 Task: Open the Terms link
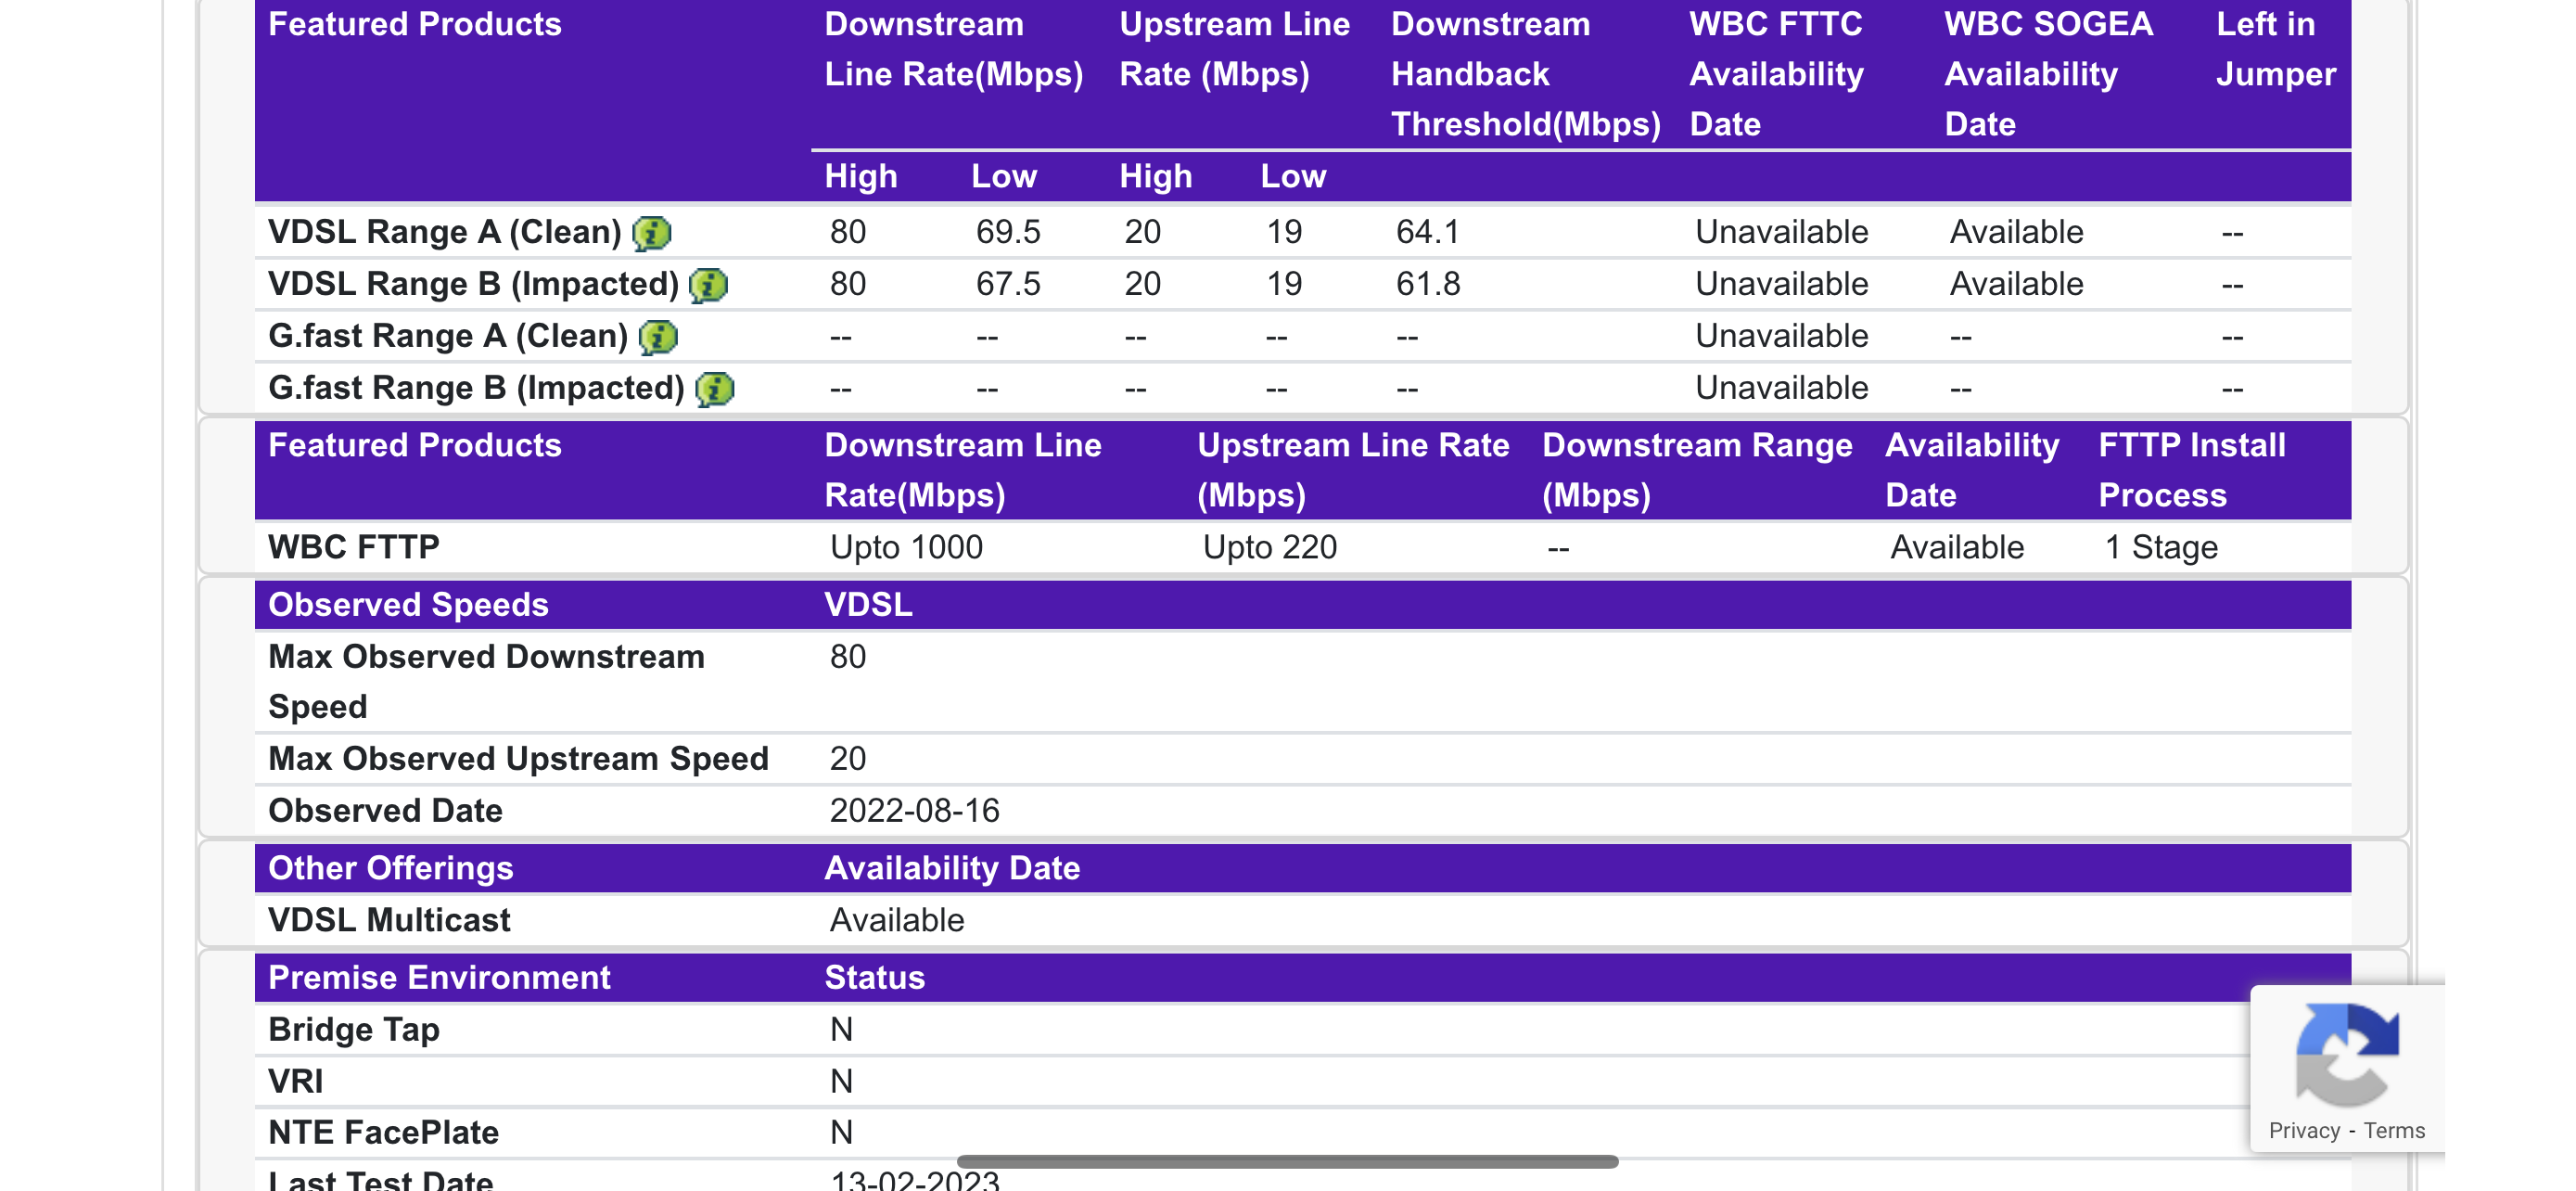[x=2396, y=1131]
